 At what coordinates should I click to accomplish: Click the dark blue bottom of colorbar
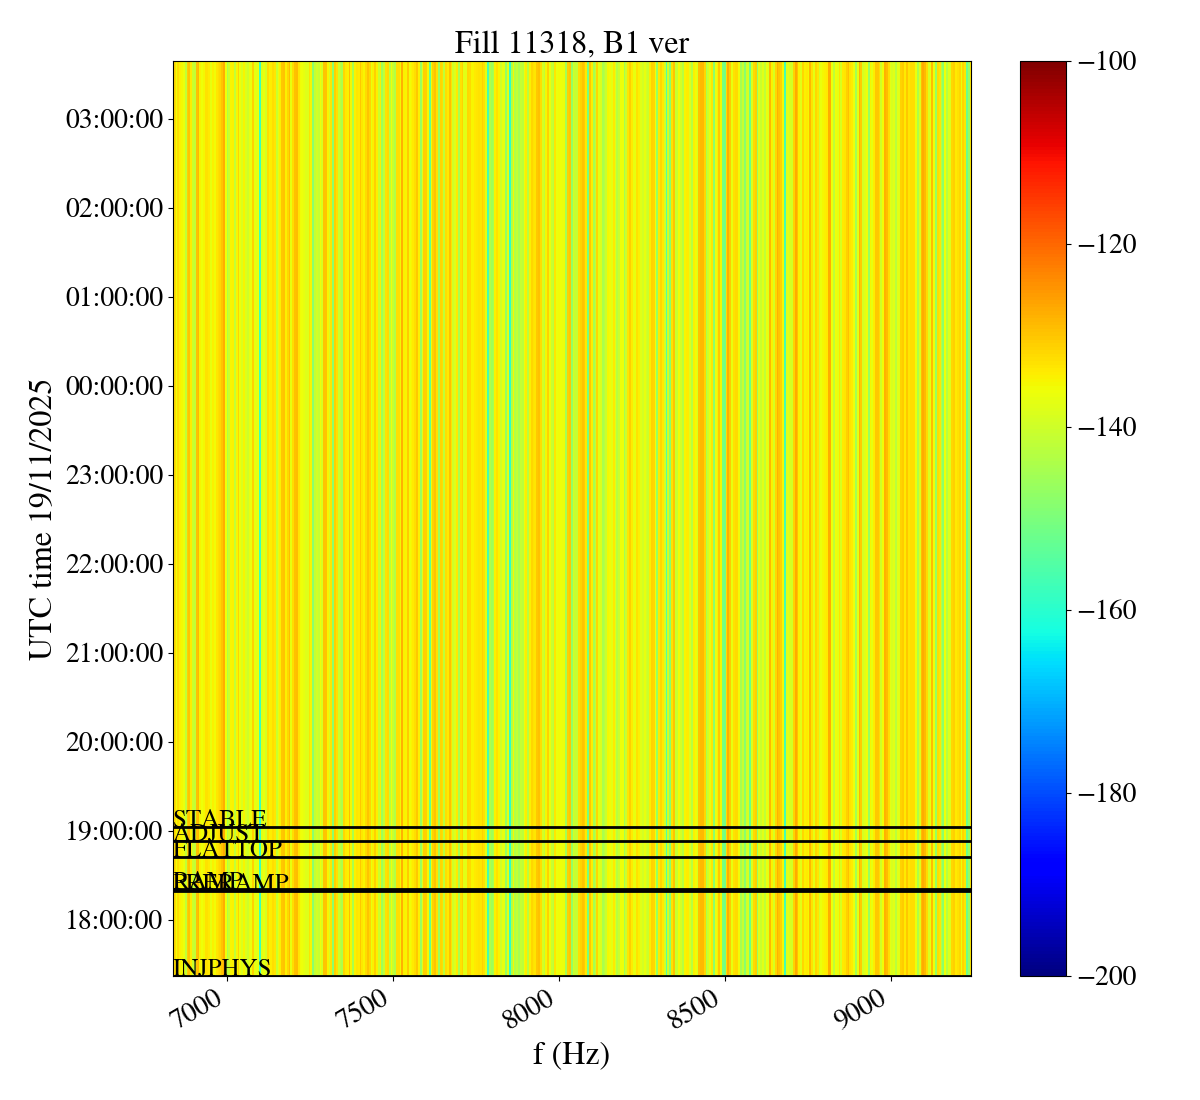point(1043,968)
